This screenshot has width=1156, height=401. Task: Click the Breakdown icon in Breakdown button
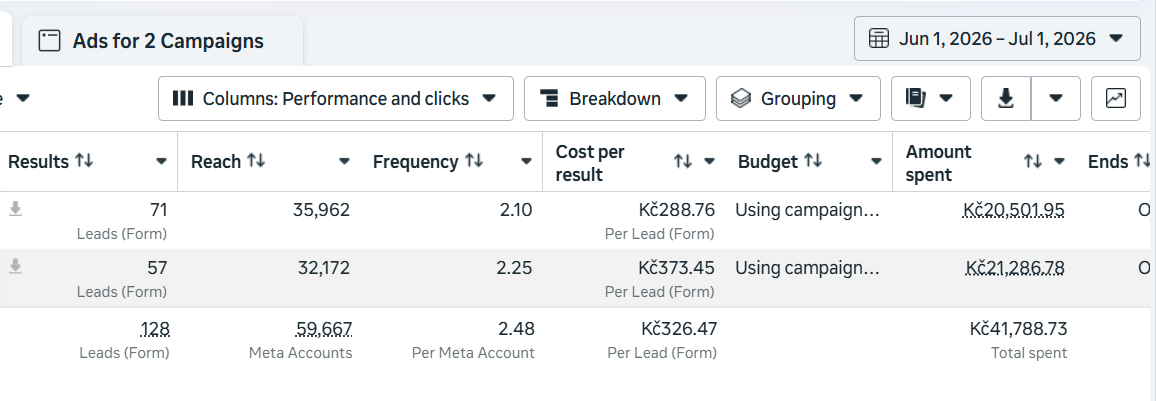[x=549, y=99]
